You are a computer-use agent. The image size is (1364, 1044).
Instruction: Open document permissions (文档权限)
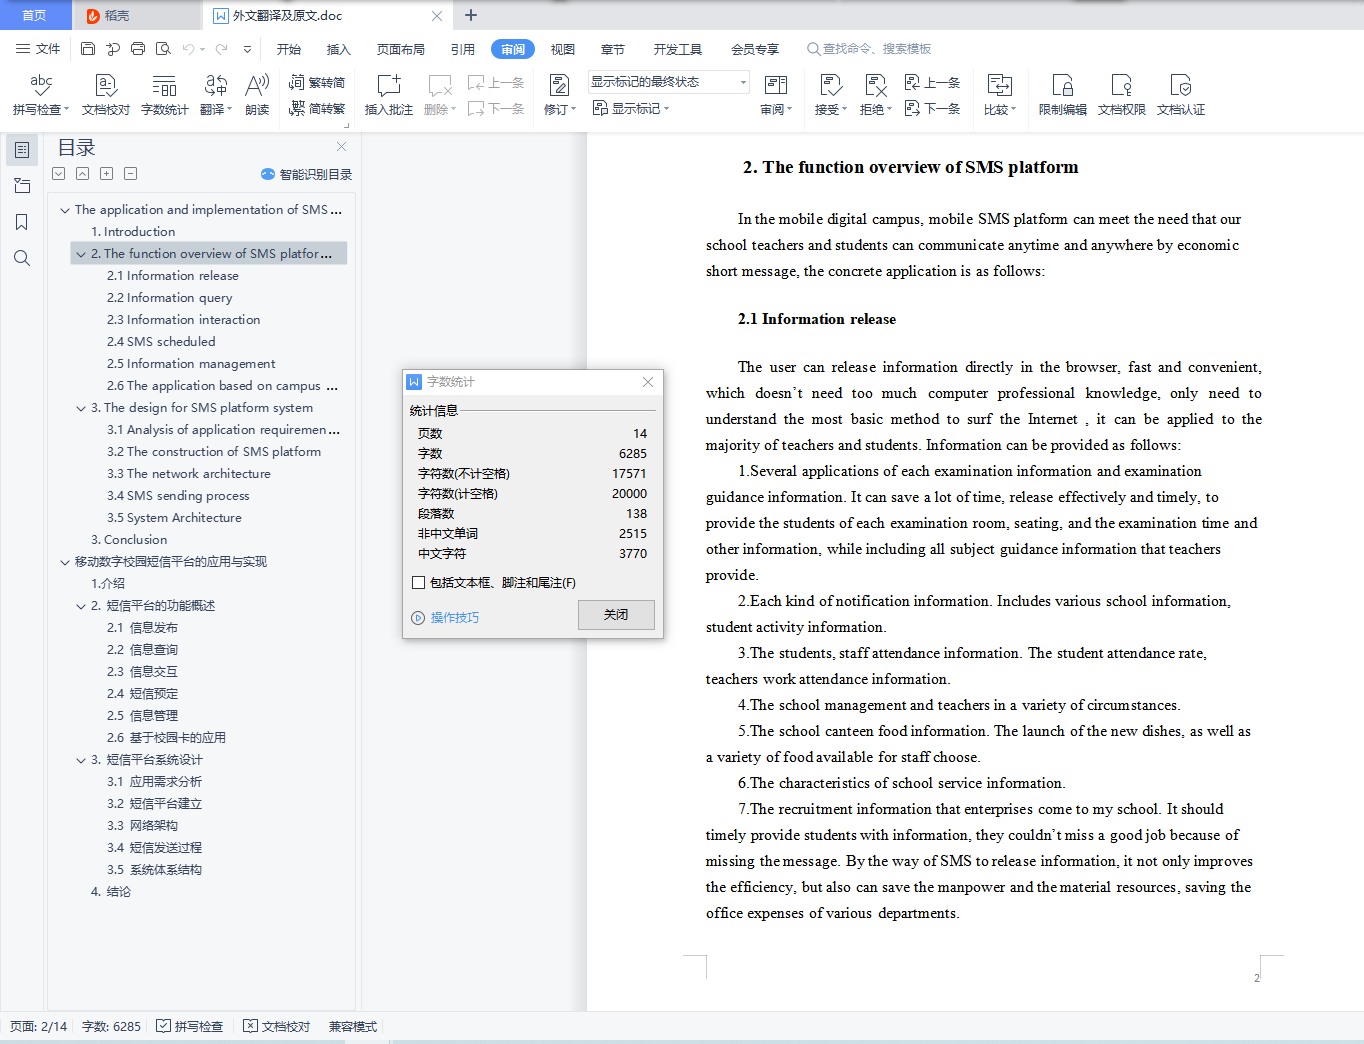1121,95
